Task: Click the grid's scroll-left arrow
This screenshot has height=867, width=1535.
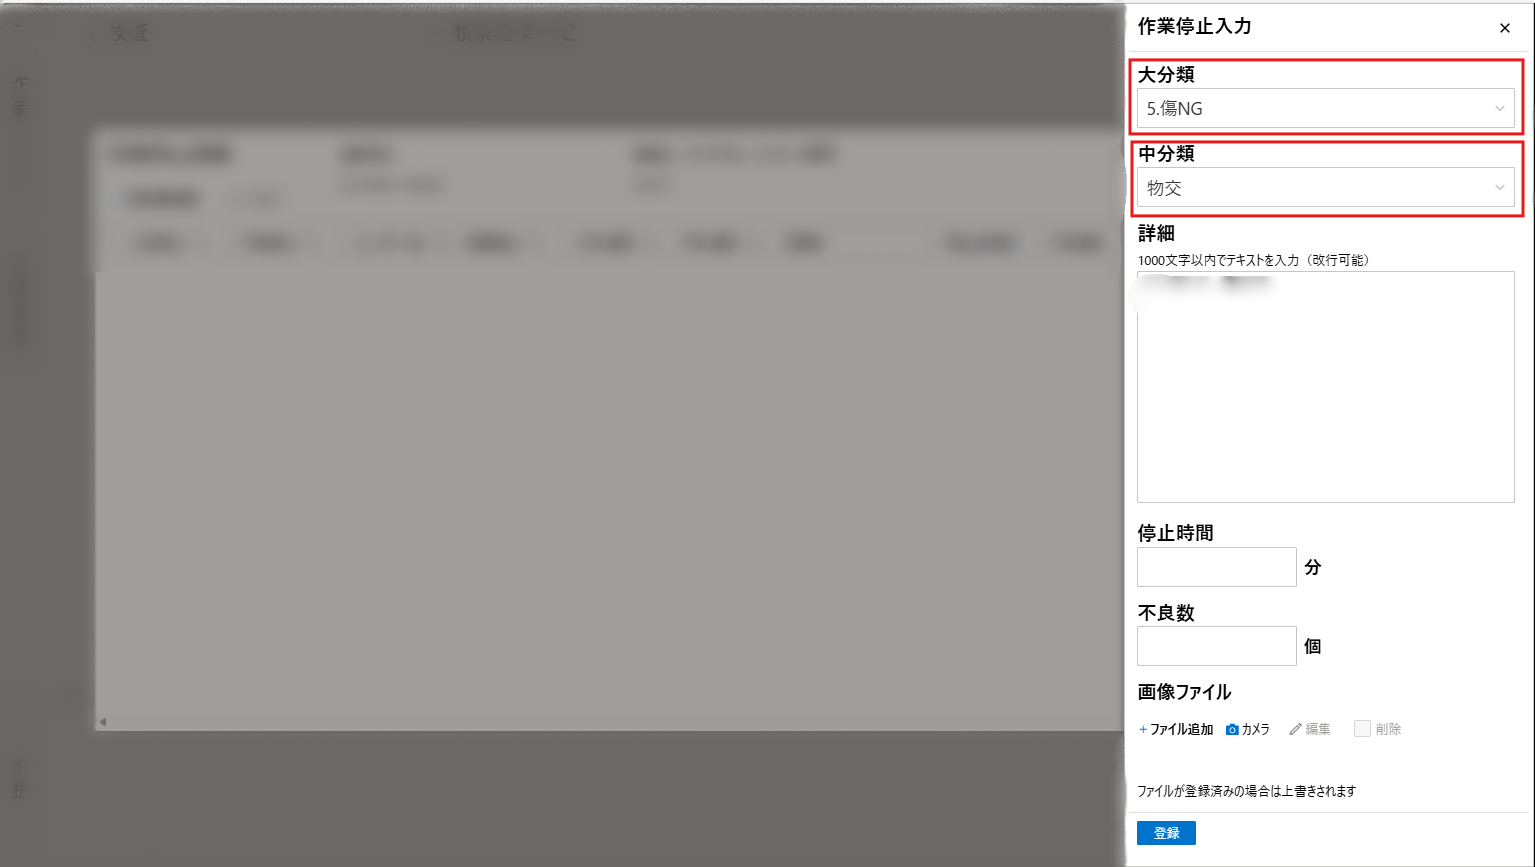Action: [103, 722]
